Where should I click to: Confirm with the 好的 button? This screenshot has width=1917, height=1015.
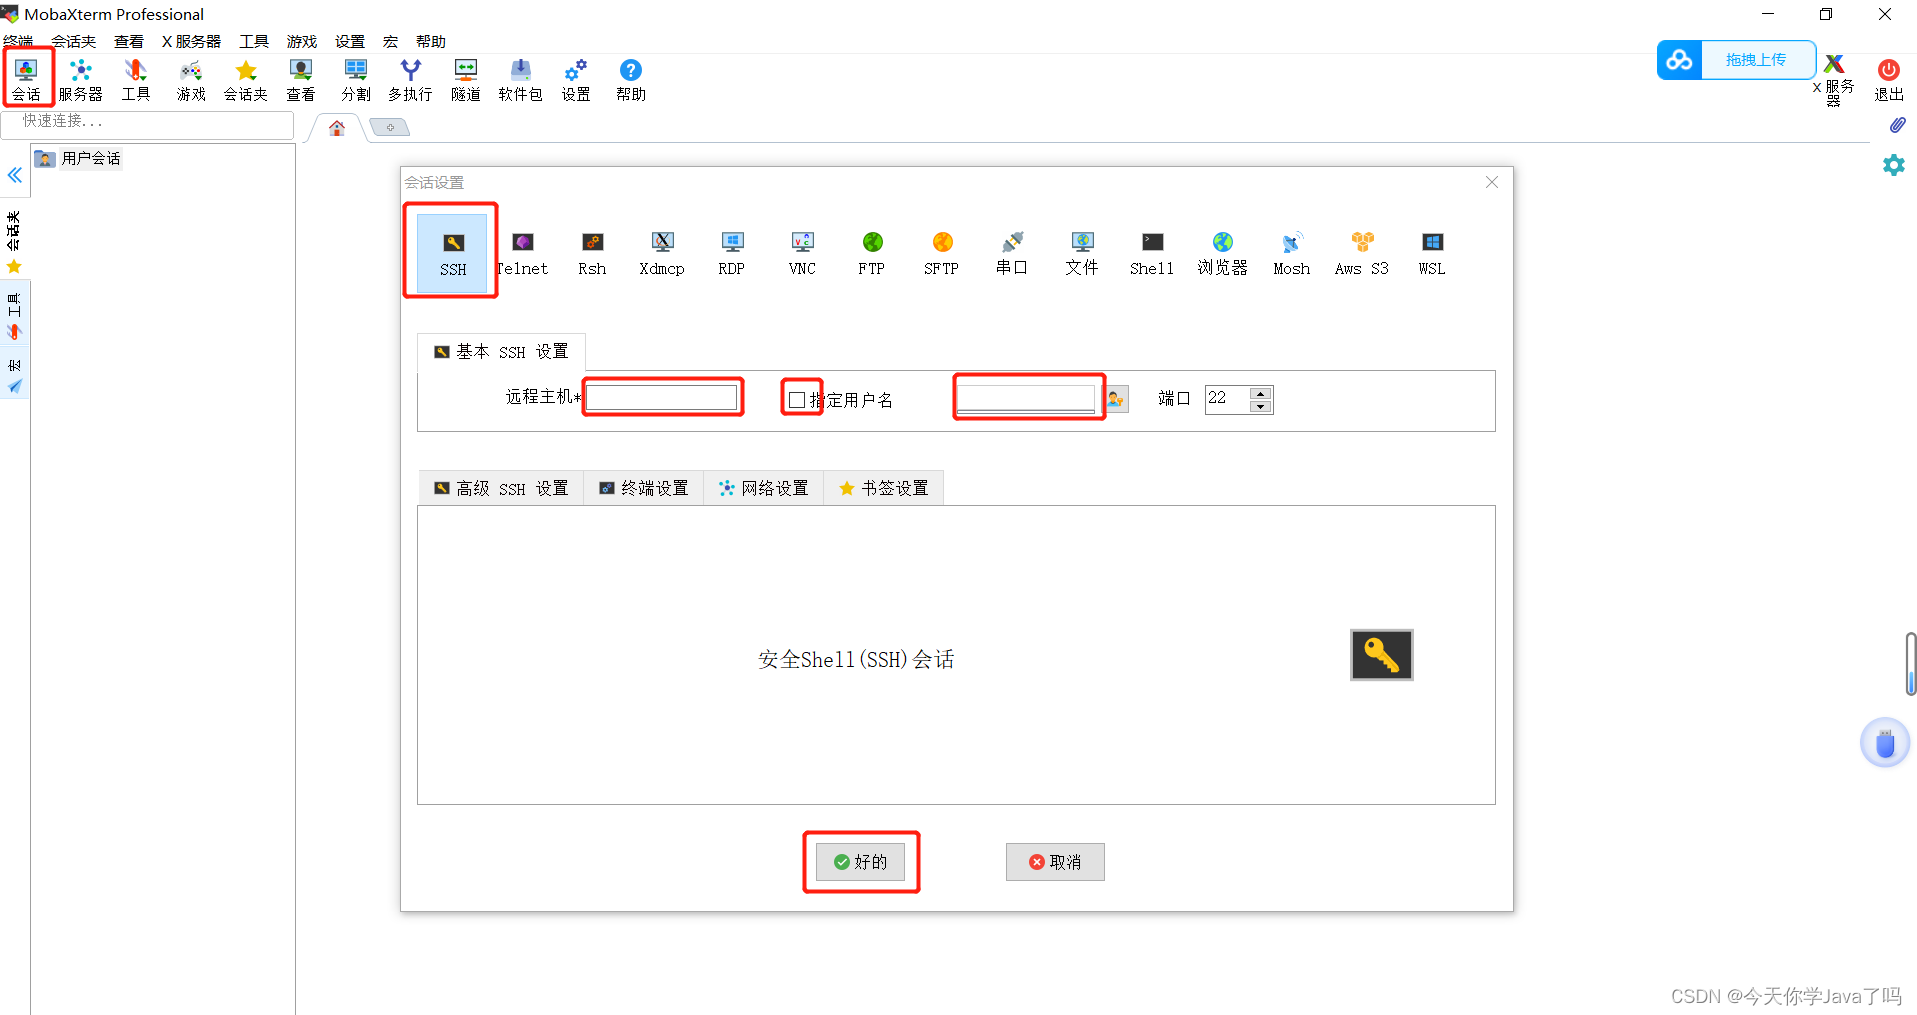[x=861, y=862]
